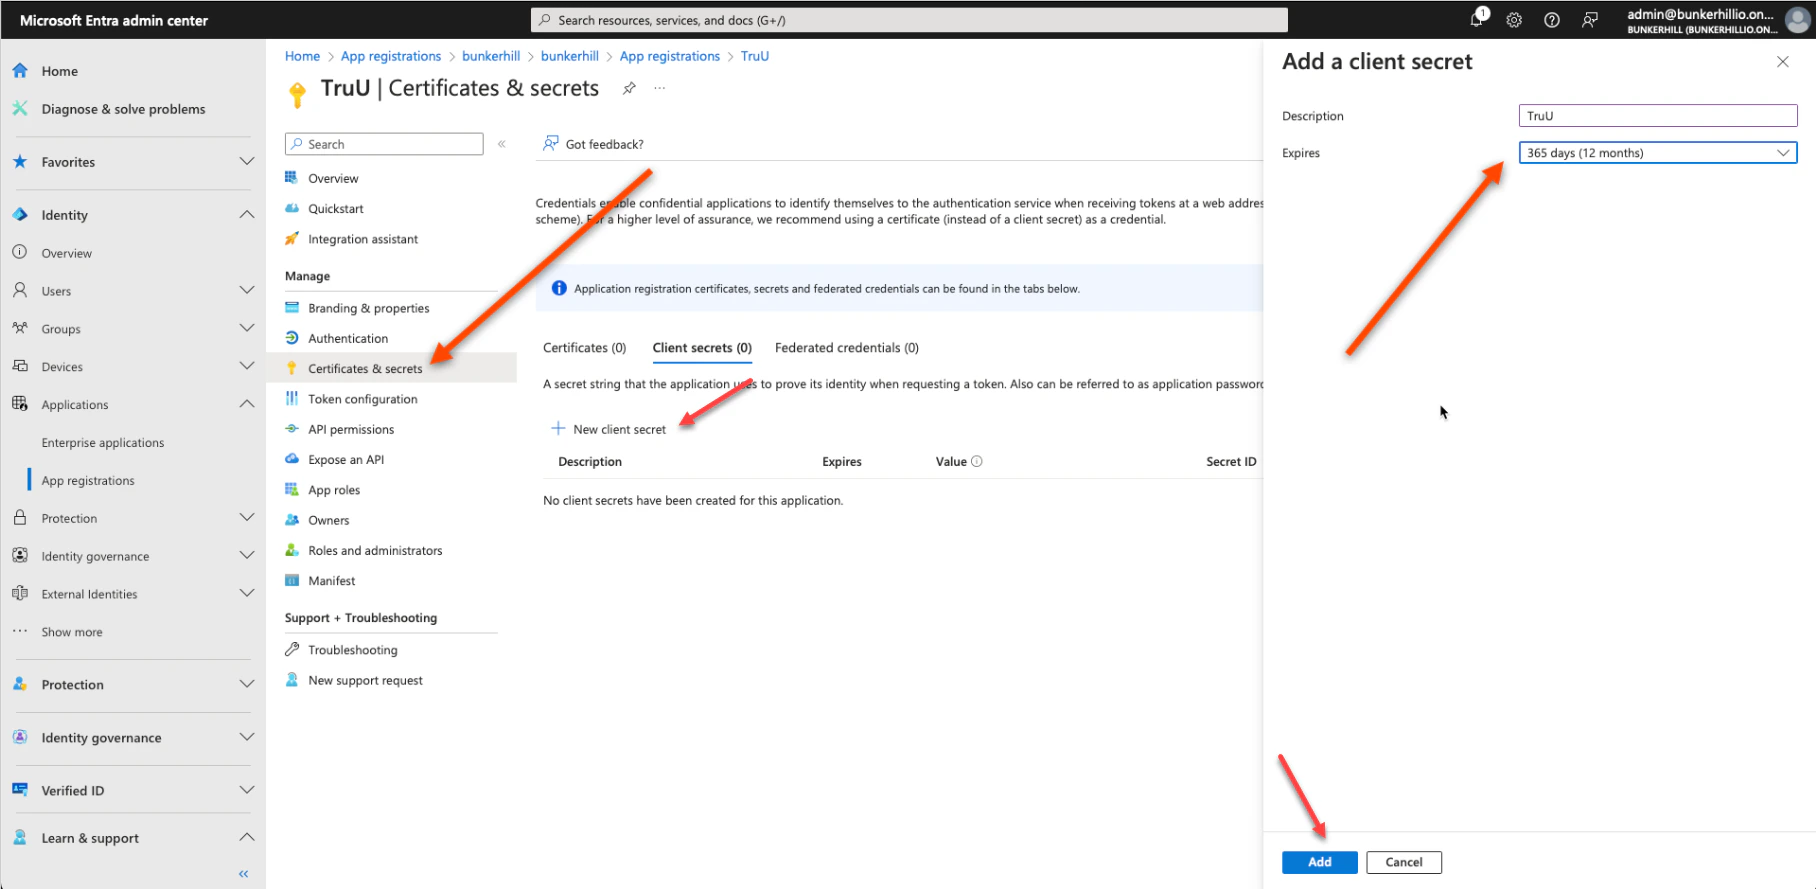Image resolution: width=1816 pixels, height=889 pixels.
Task: Expand the Verified ID section chevron
Action: (247, 791)
